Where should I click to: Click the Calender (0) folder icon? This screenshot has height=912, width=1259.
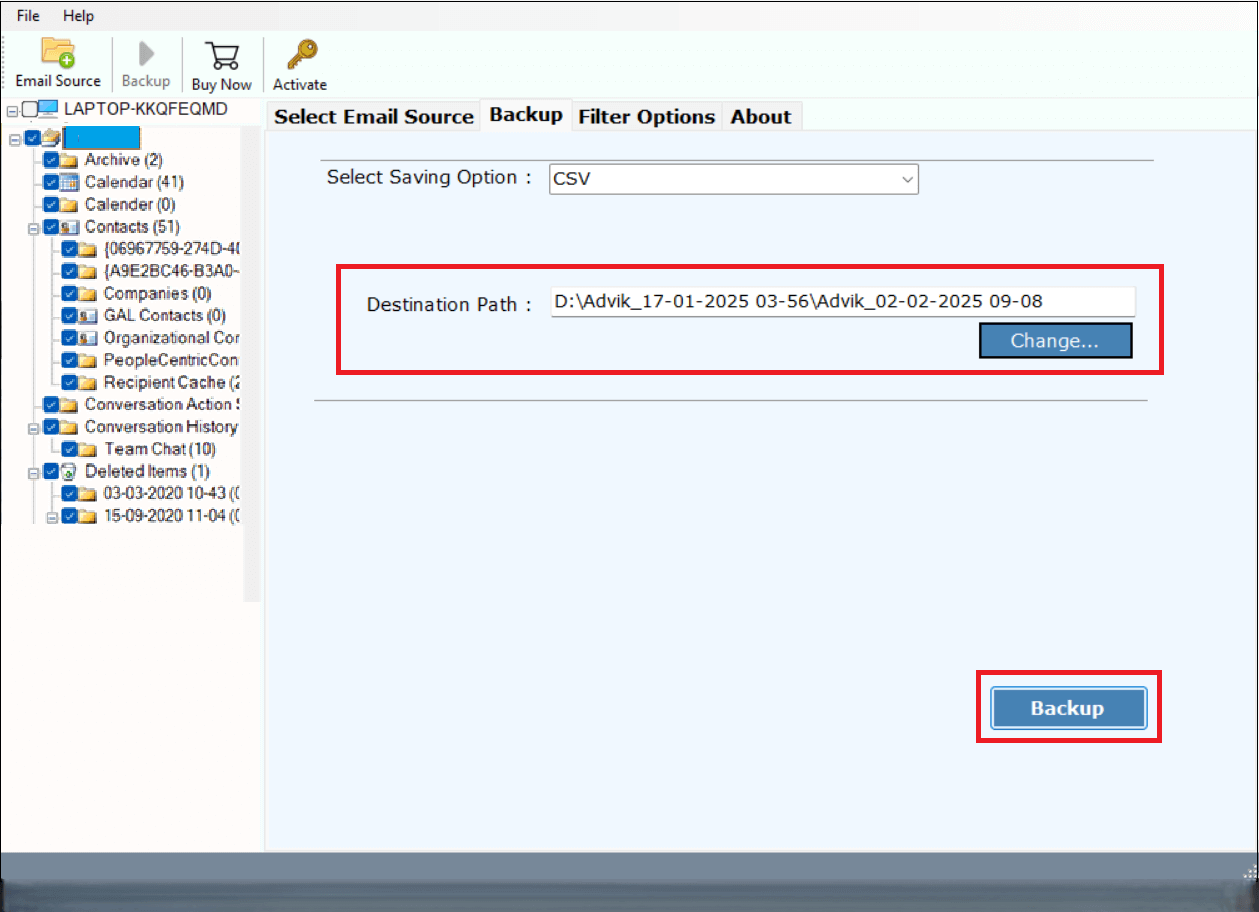click(69, 205)
